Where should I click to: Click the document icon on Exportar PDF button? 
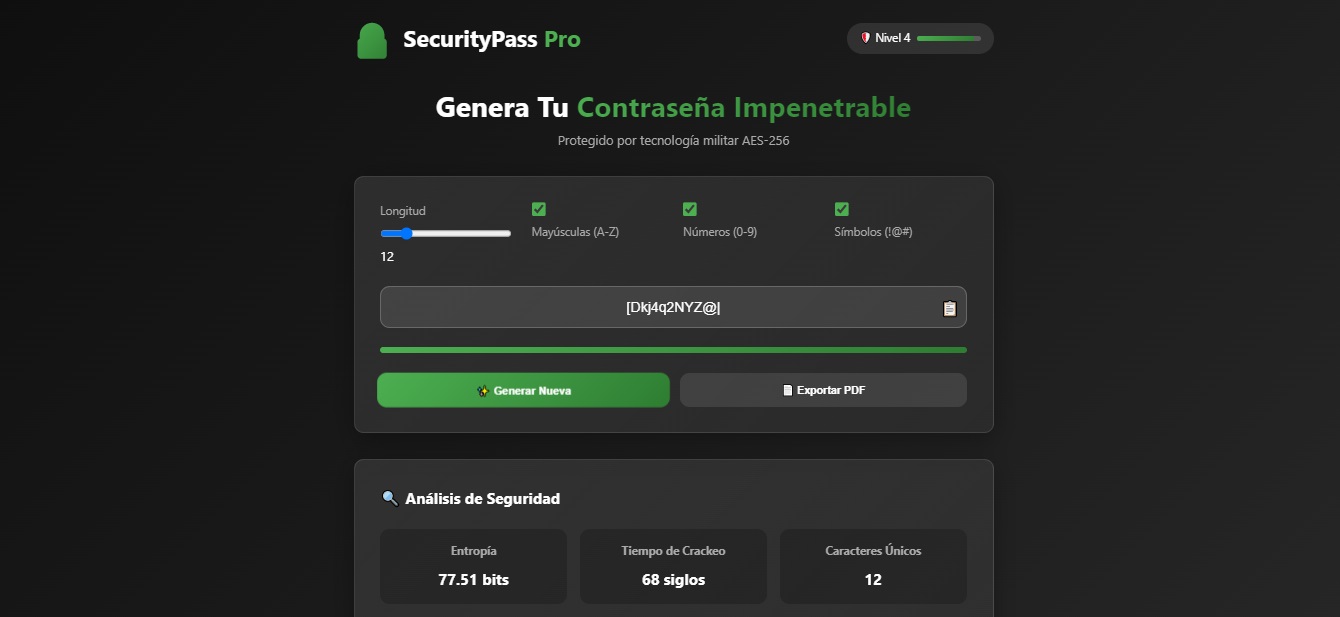click(x=787, y=390)
